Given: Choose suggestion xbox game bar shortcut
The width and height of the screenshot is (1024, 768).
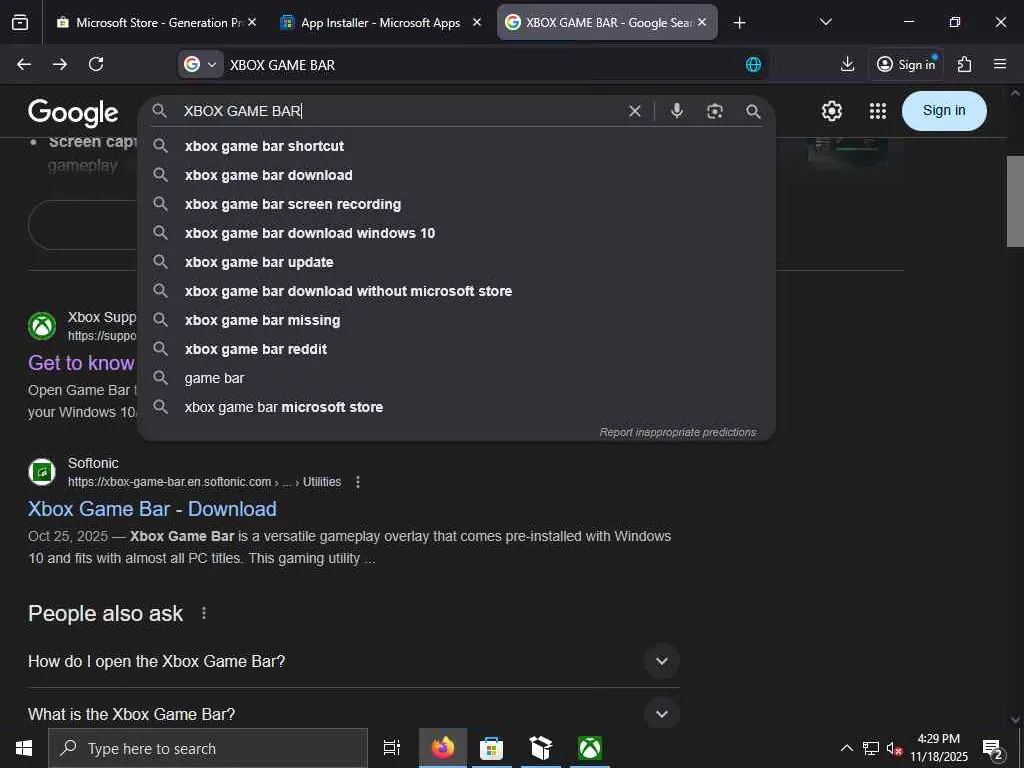Looking at the screenshot, I should pos(456,146).
